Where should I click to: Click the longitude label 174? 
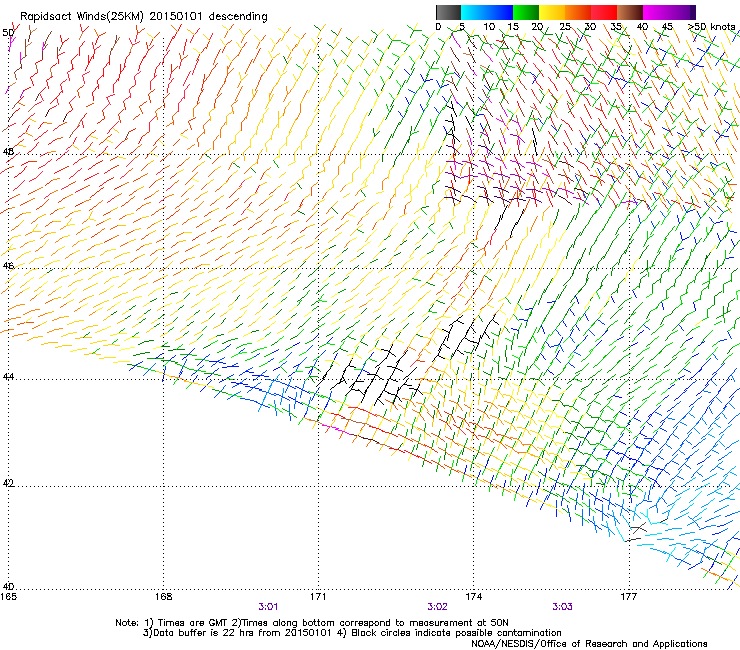pos(473,597)
